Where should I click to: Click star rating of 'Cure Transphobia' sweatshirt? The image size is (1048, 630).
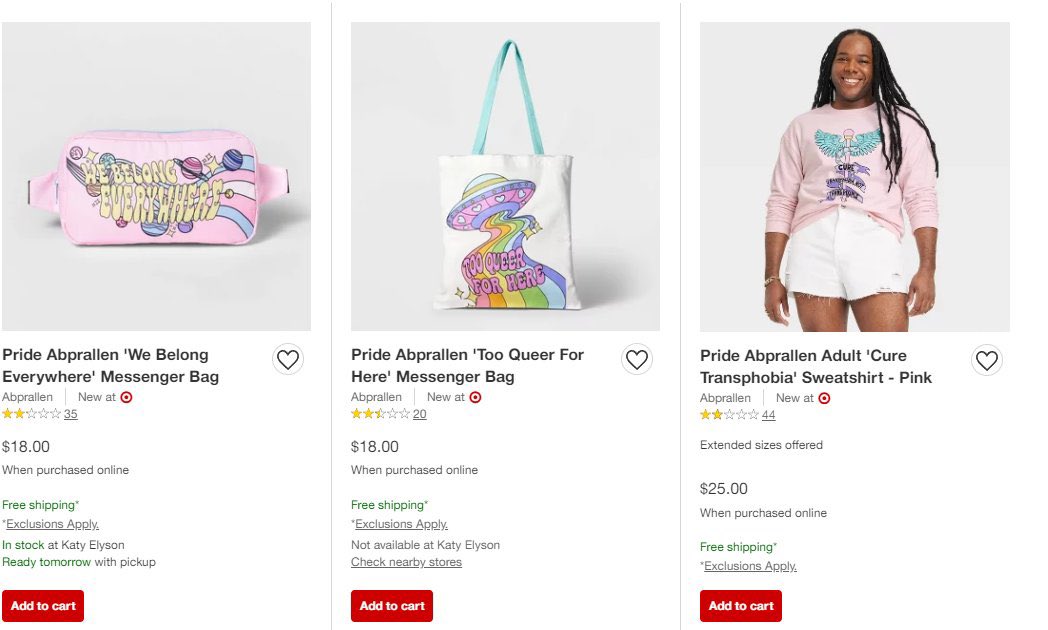pyautogui.click(x=729, y=415)
